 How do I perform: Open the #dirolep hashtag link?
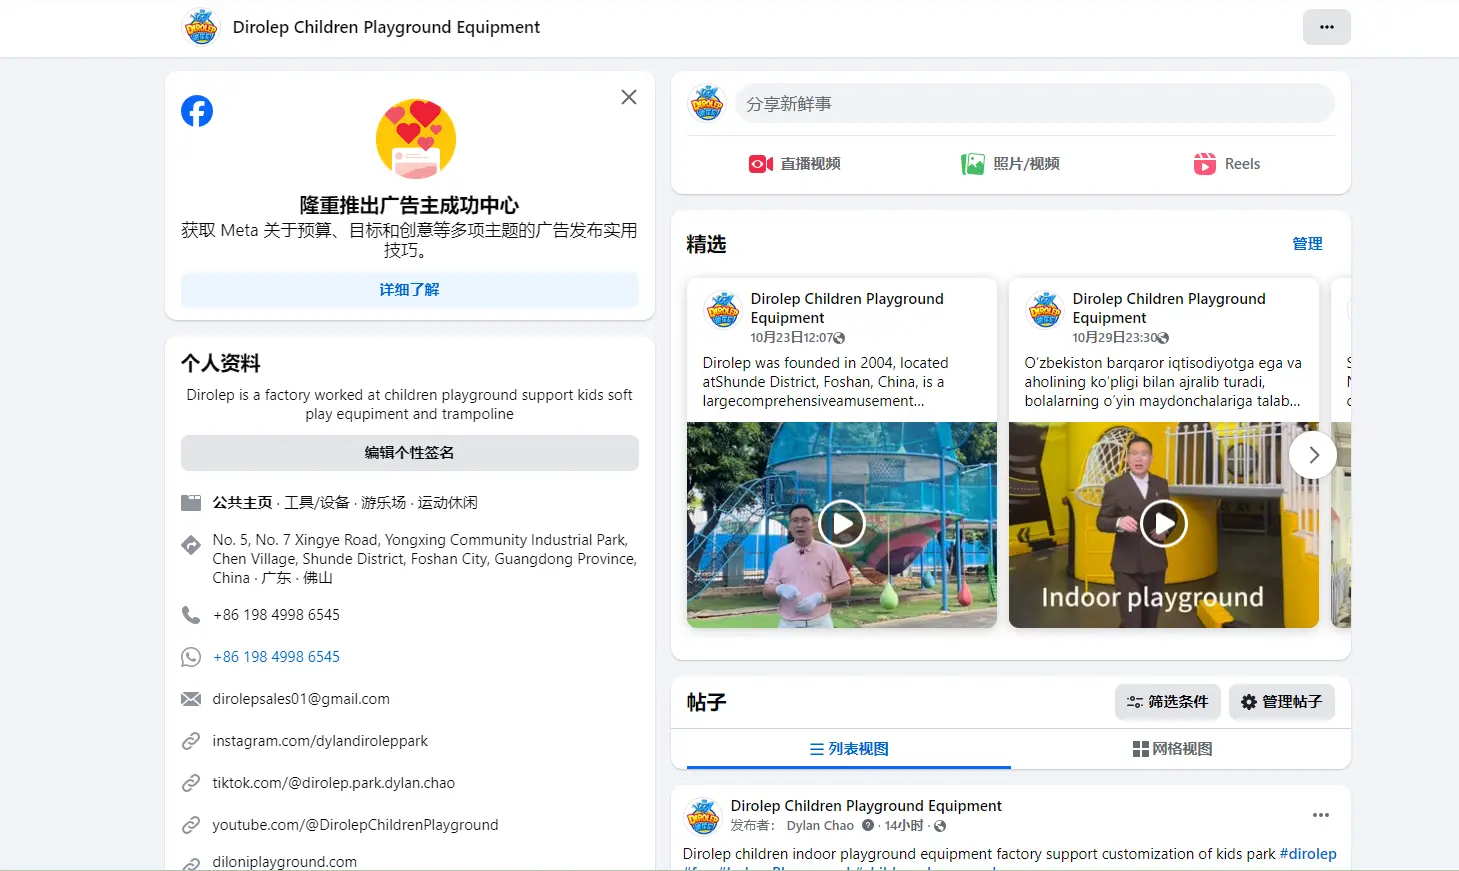1308,853
